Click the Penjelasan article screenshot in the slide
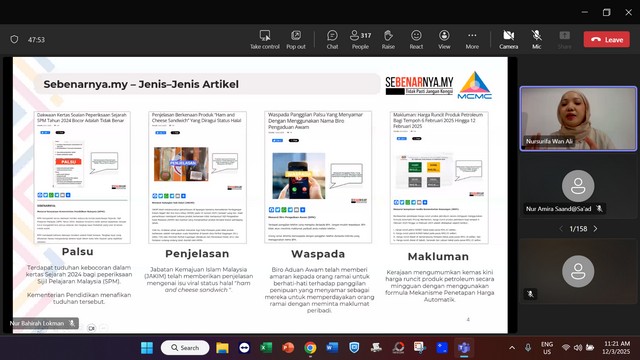Image resolution: width=640 pixels, height=360 pixels. (x=198, y=177)
